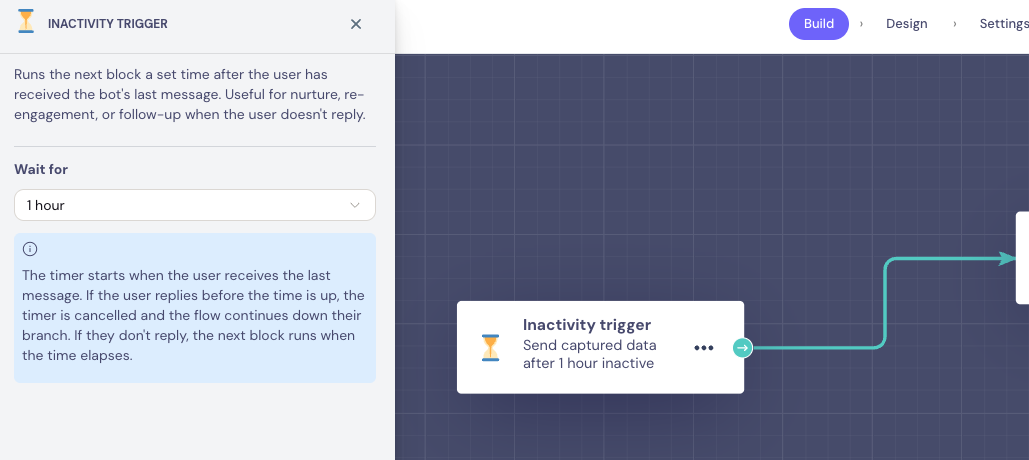
Task: Click the chevron arrow in the 1 hour field
Action: 355,205
